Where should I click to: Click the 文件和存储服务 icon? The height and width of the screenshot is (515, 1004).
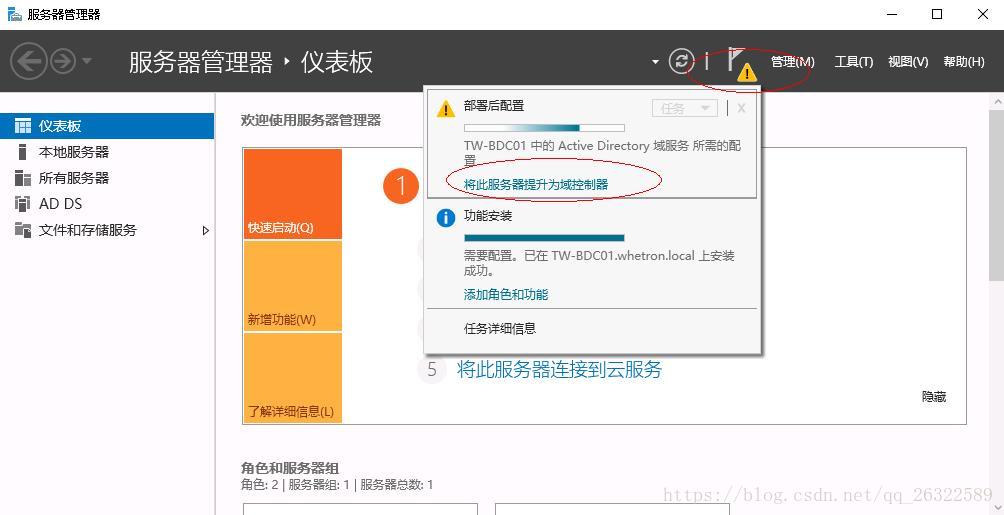(x=22, y=230)
